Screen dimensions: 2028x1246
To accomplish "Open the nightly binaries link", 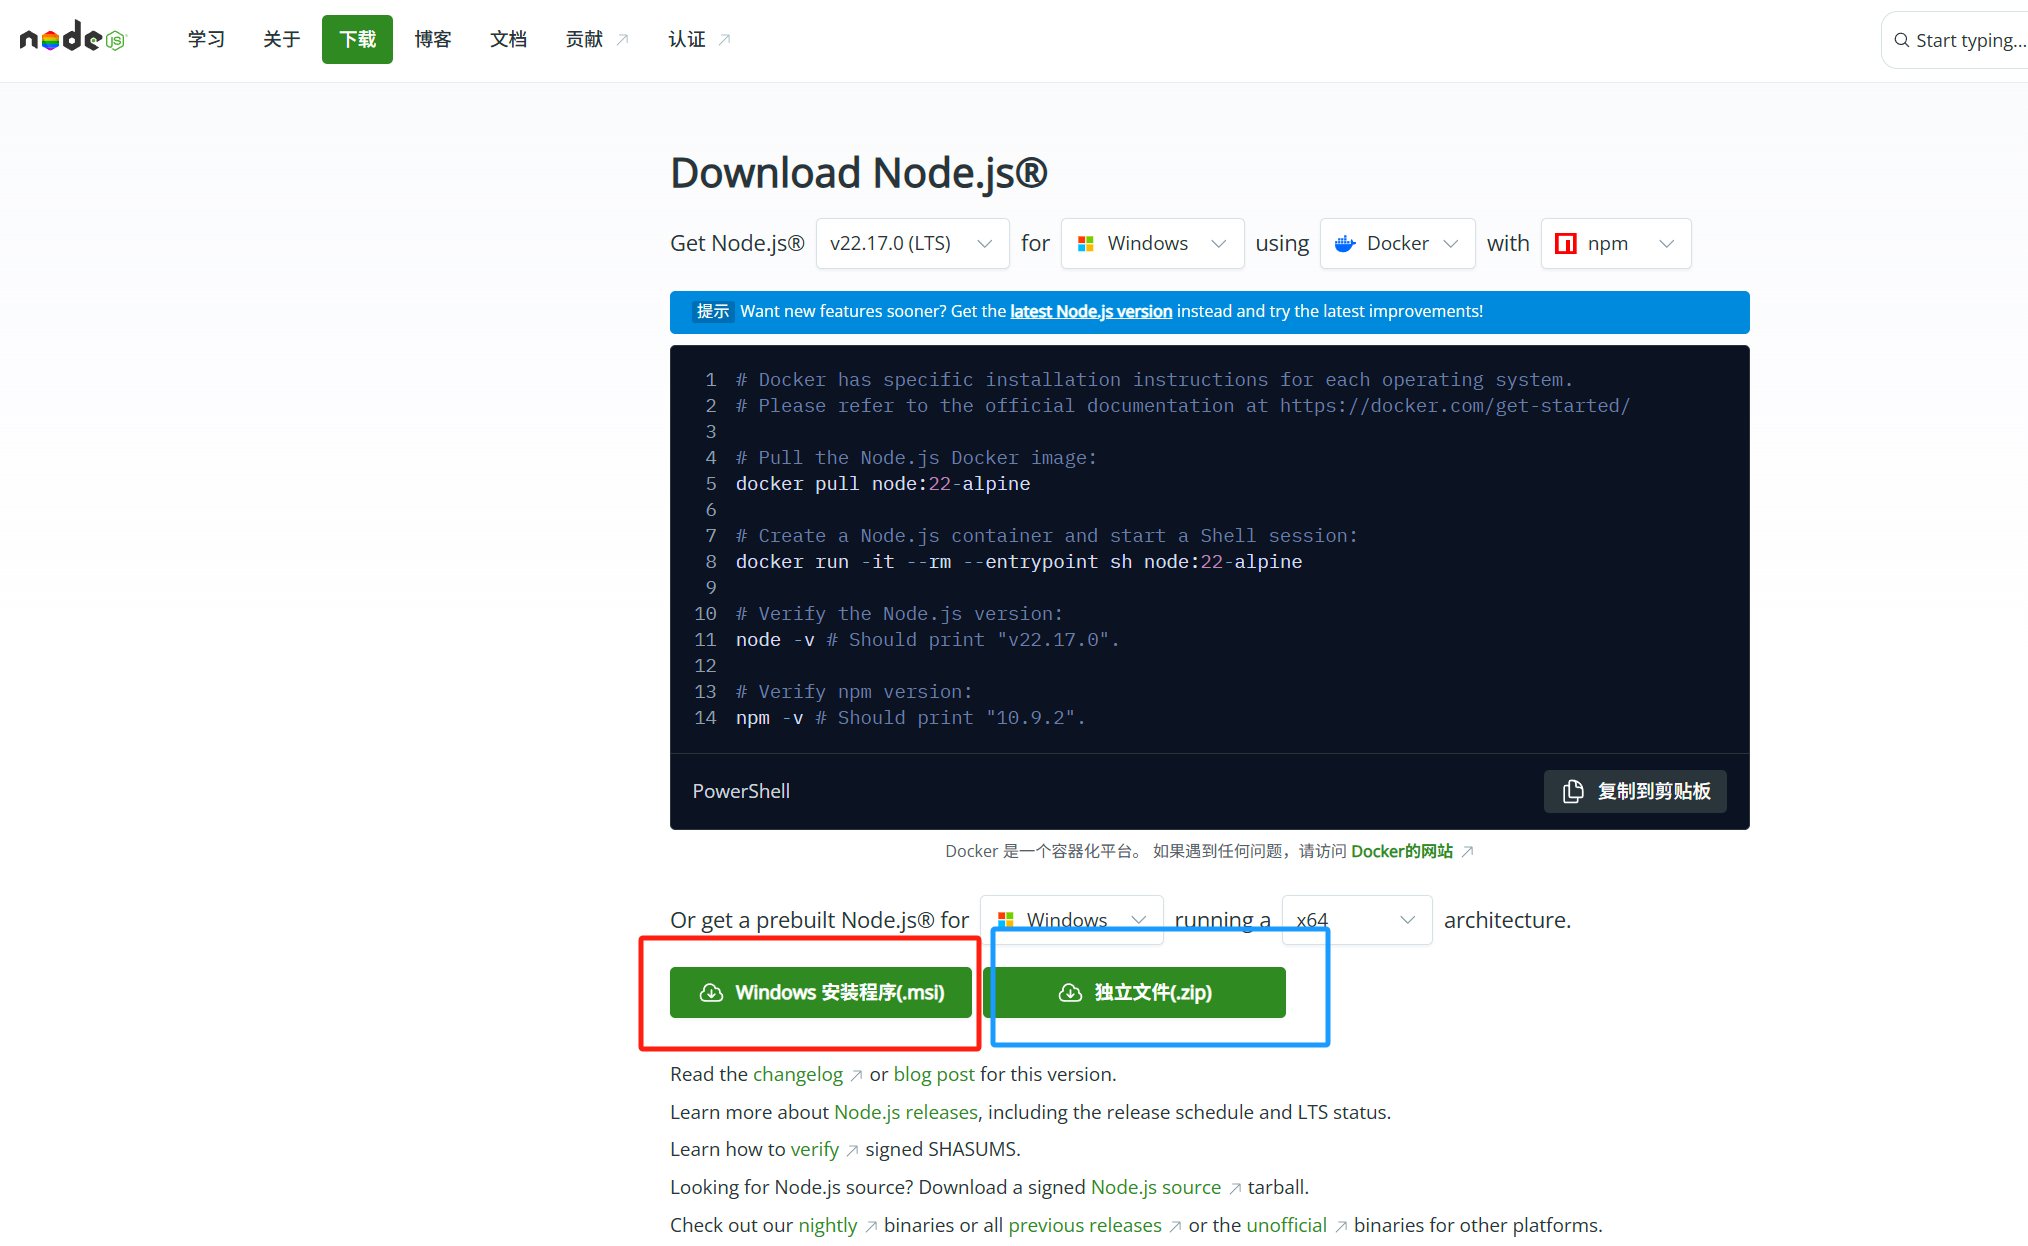I will 828,1225.
